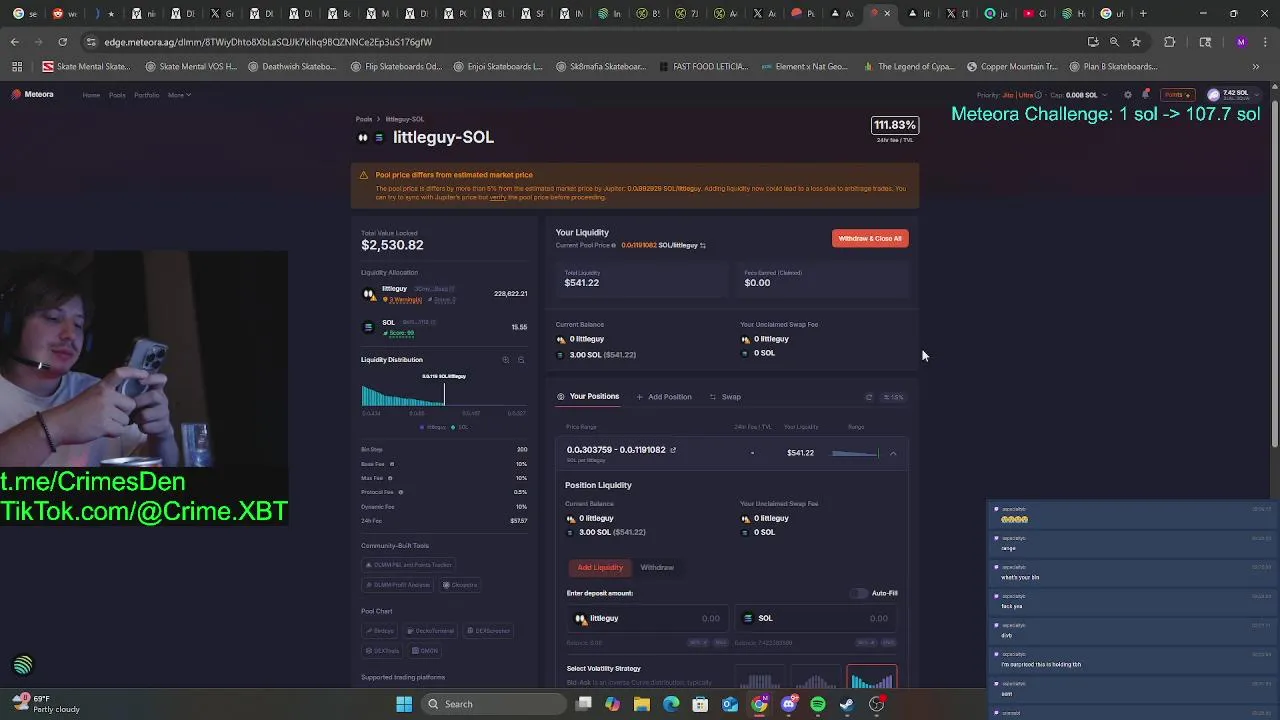Click littleguy 3 Warning(s) label

[x=405, y=300]
